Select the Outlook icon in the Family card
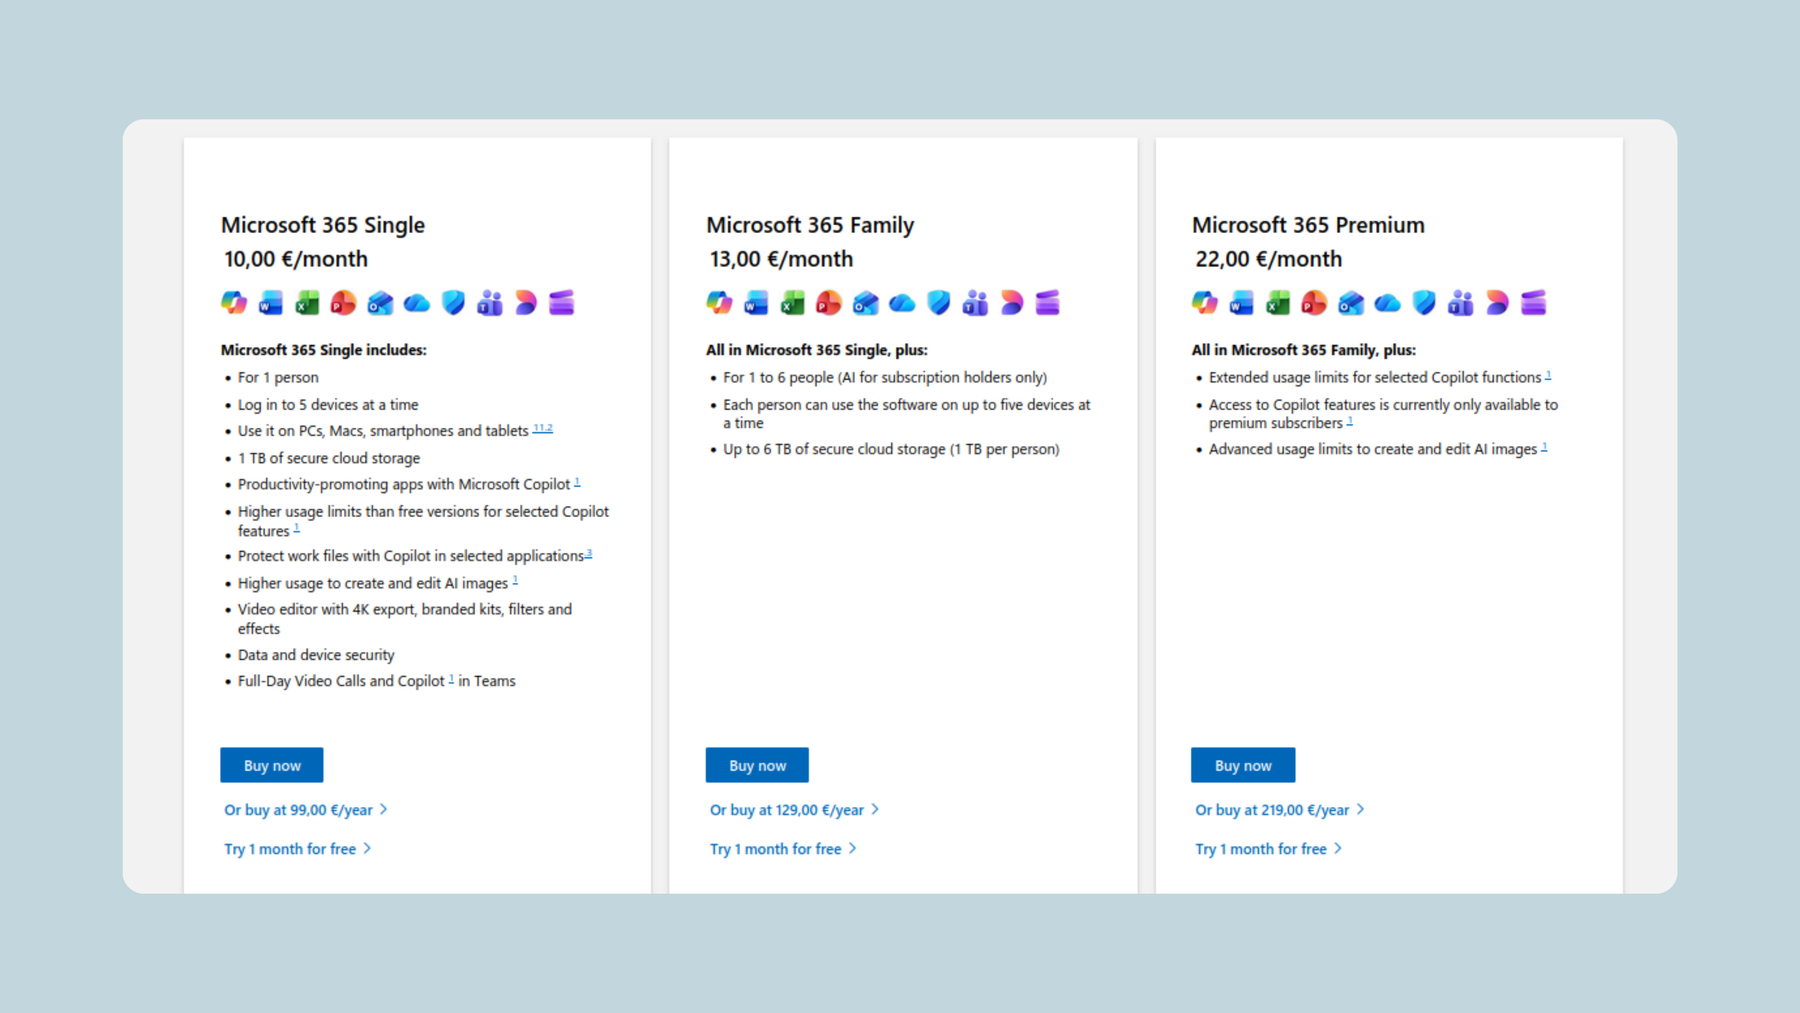 pos(865,303)
